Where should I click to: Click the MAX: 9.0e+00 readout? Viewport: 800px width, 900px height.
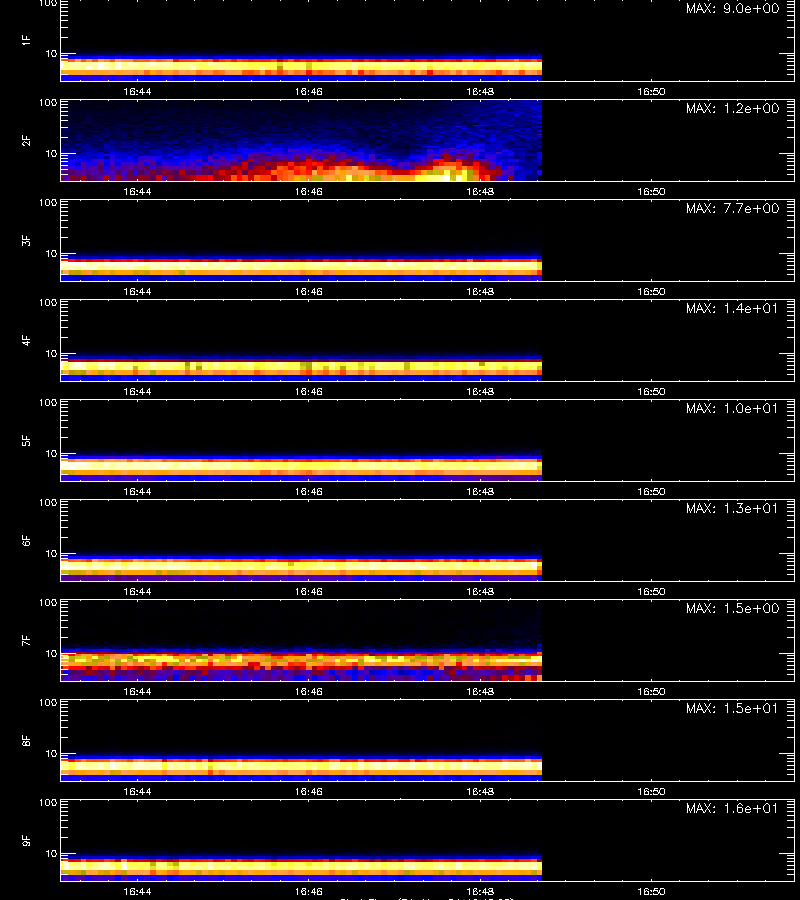(732, 9)
